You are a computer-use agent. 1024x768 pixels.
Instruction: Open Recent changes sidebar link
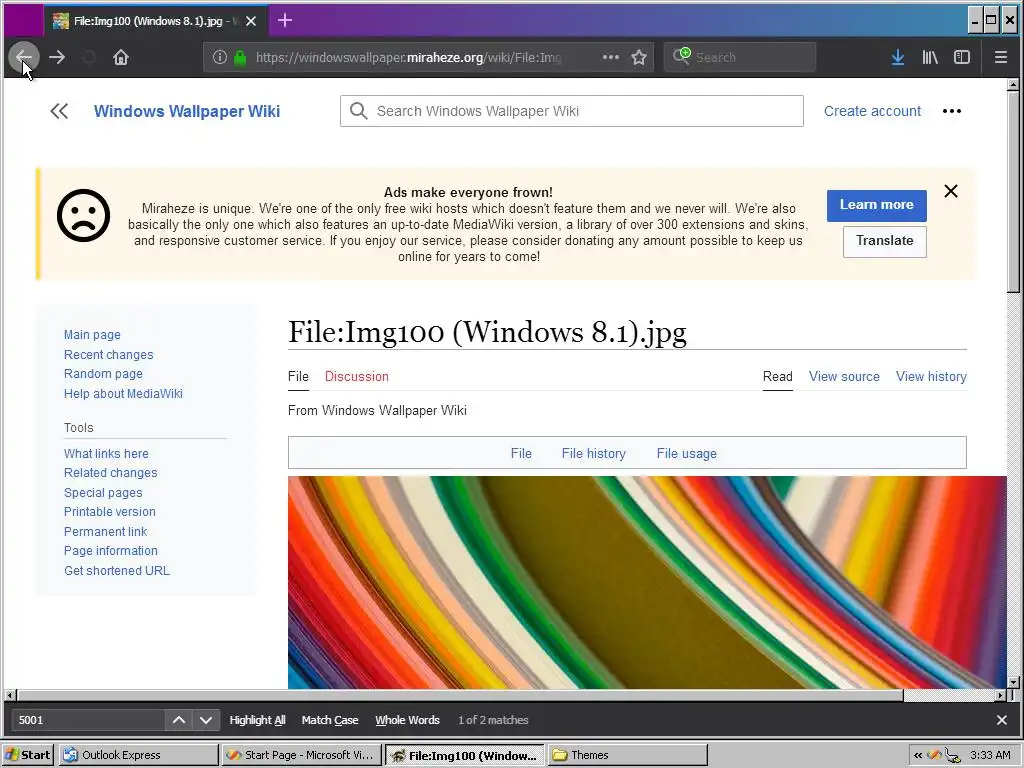[108, 355]
